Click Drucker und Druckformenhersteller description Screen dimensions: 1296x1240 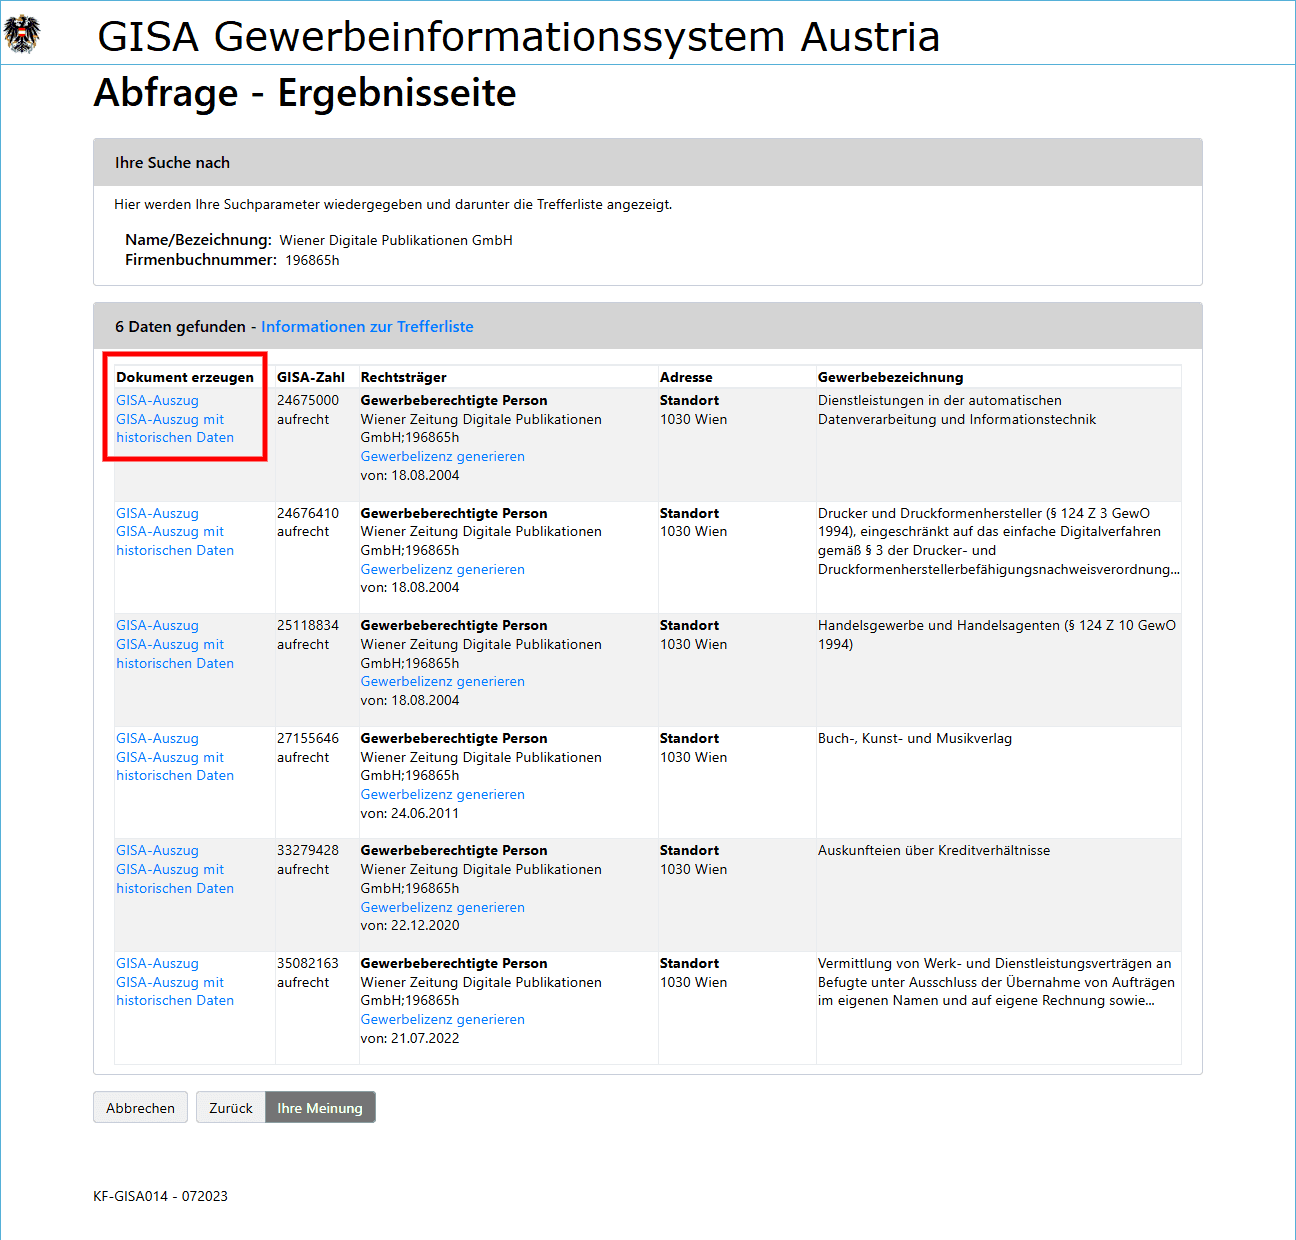[998, 541]
